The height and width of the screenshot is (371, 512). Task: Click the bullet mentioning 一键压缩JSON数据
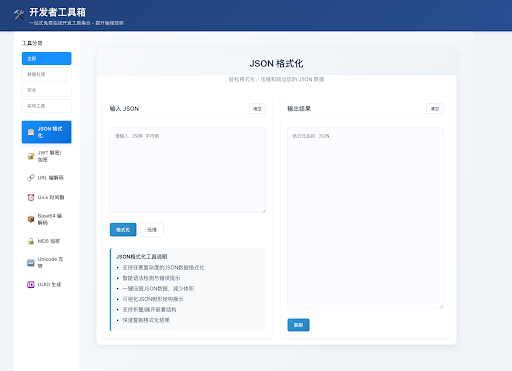coord(158,289)
